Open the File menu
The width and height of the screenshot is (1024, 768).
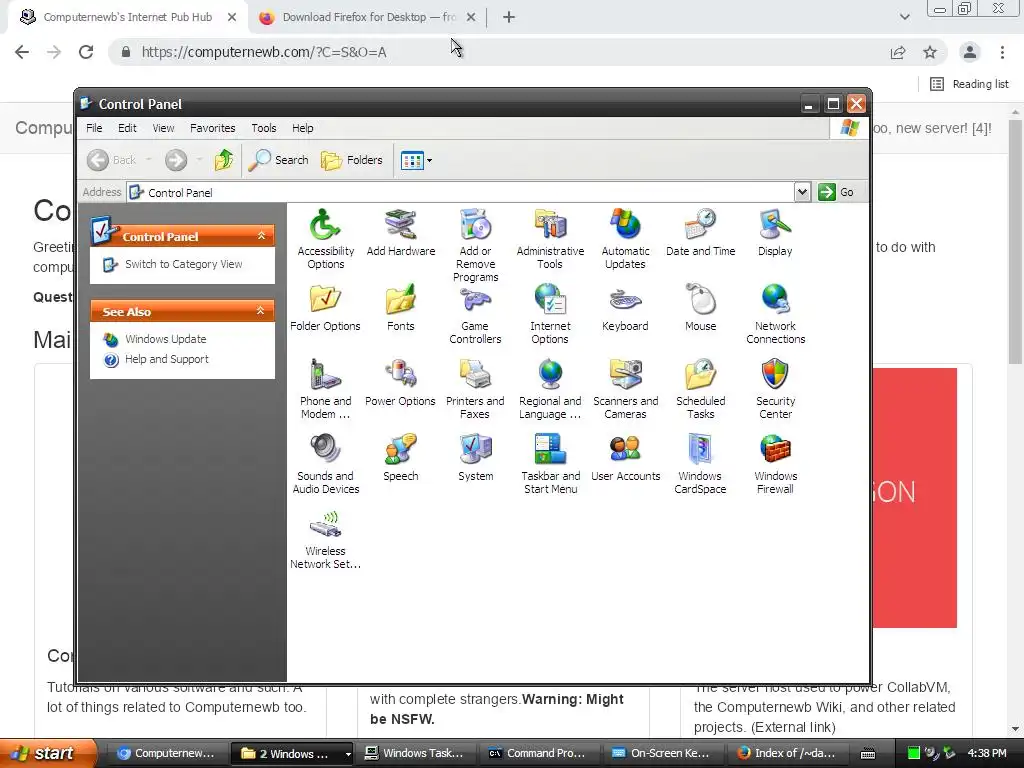[x=94, y=128]
